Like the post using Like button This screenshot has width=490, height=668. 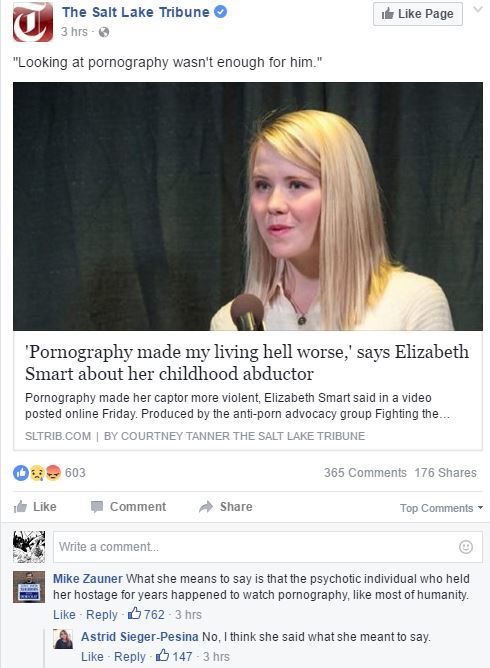point(35,507)
